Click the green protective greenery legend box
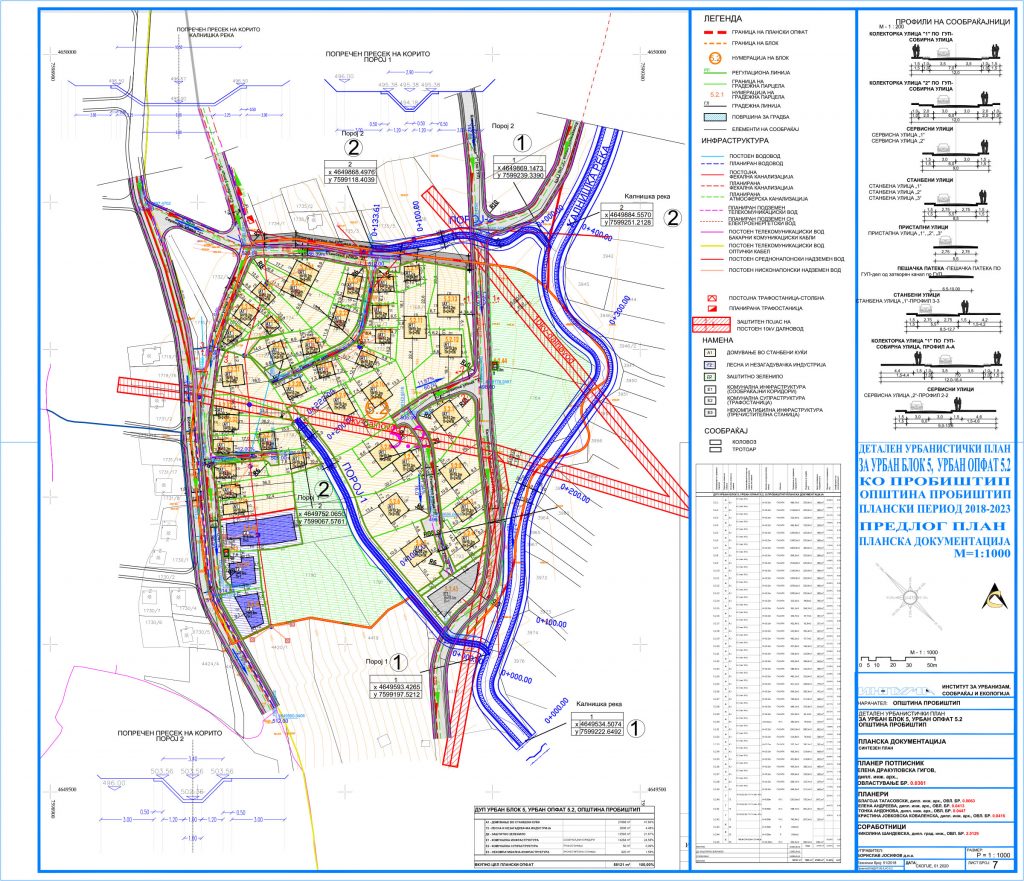 [x=710, y=376]
